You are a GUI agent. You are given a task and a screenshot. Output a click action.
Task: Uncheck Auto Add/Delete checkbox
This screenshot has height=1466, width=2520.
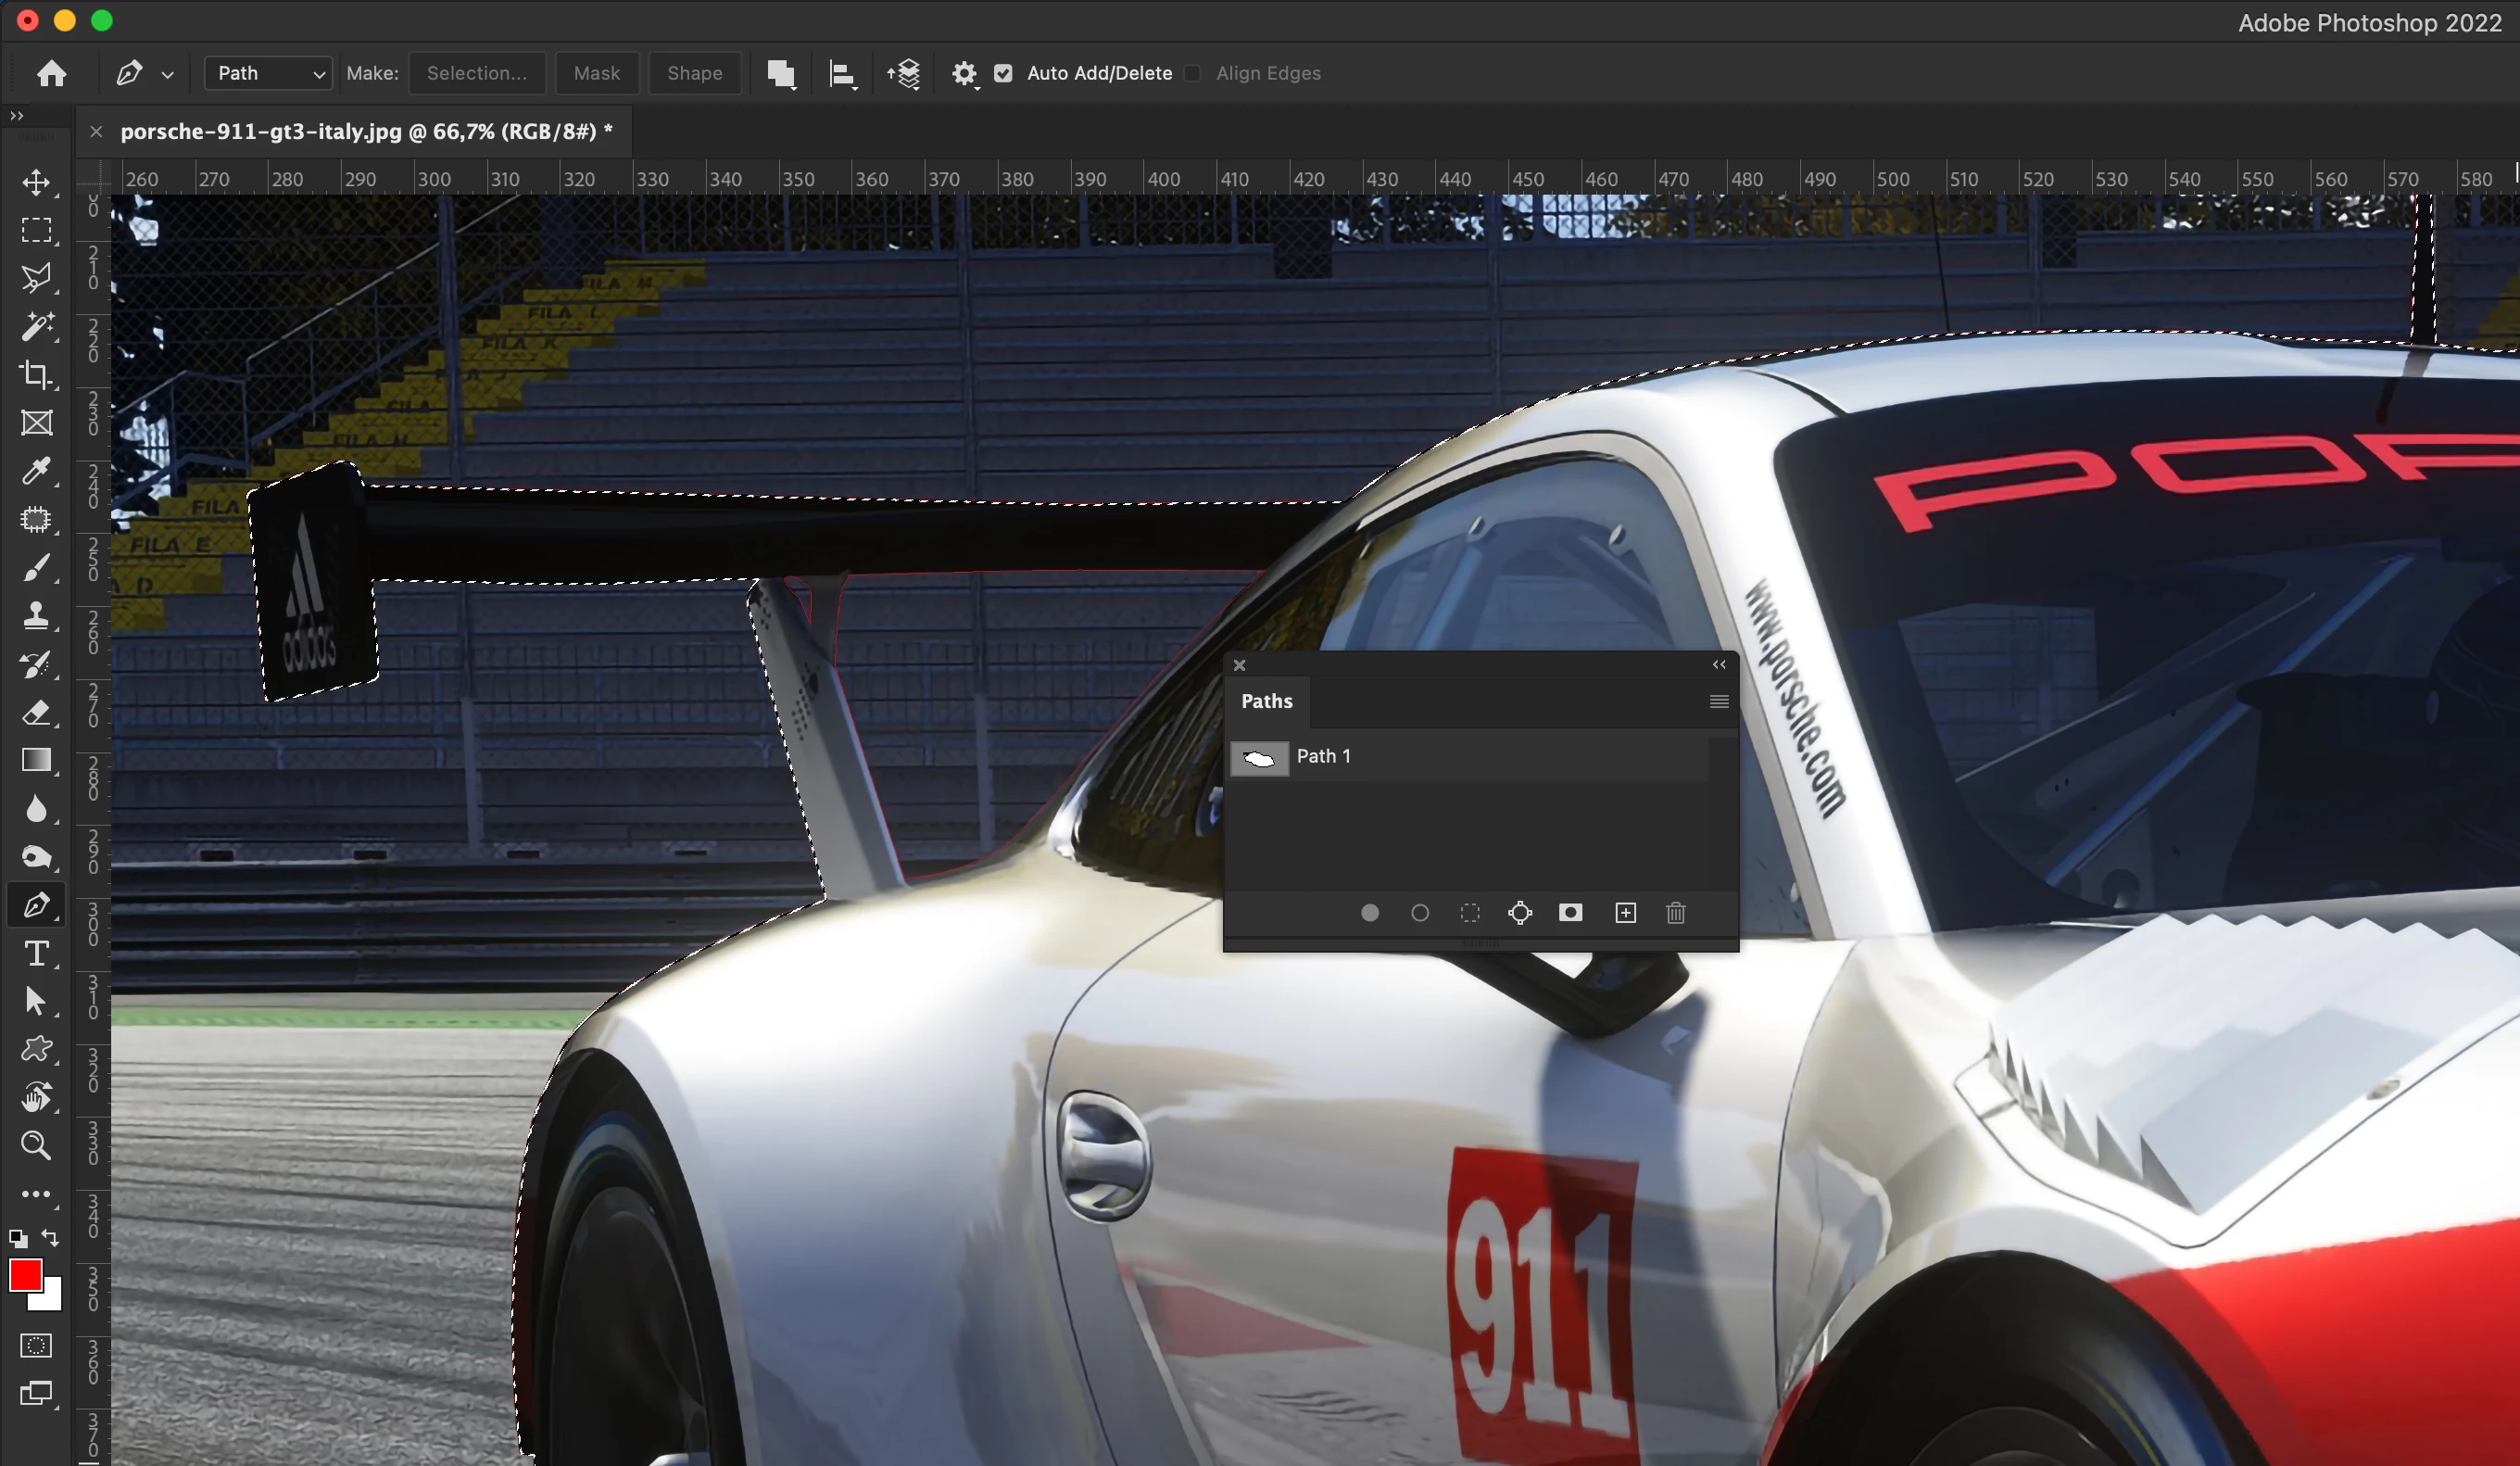(1003, 74)
